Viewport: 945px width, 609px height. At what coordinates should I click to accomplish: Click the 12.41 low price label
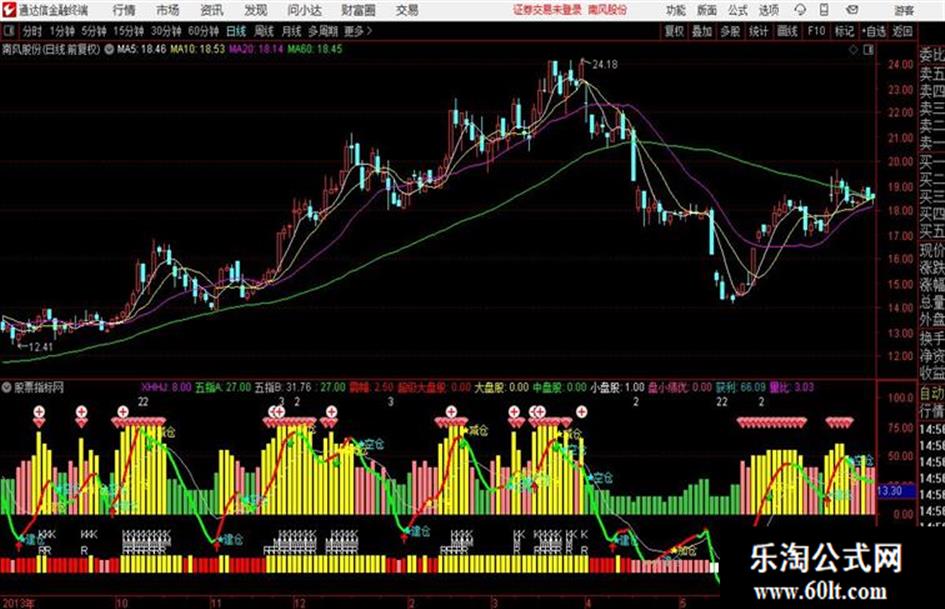[x=40, y=347]
